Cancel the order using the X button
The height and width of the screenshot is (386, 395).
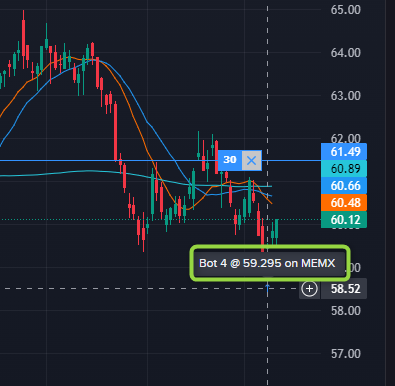pyautogui.click(x=251, y=161)
